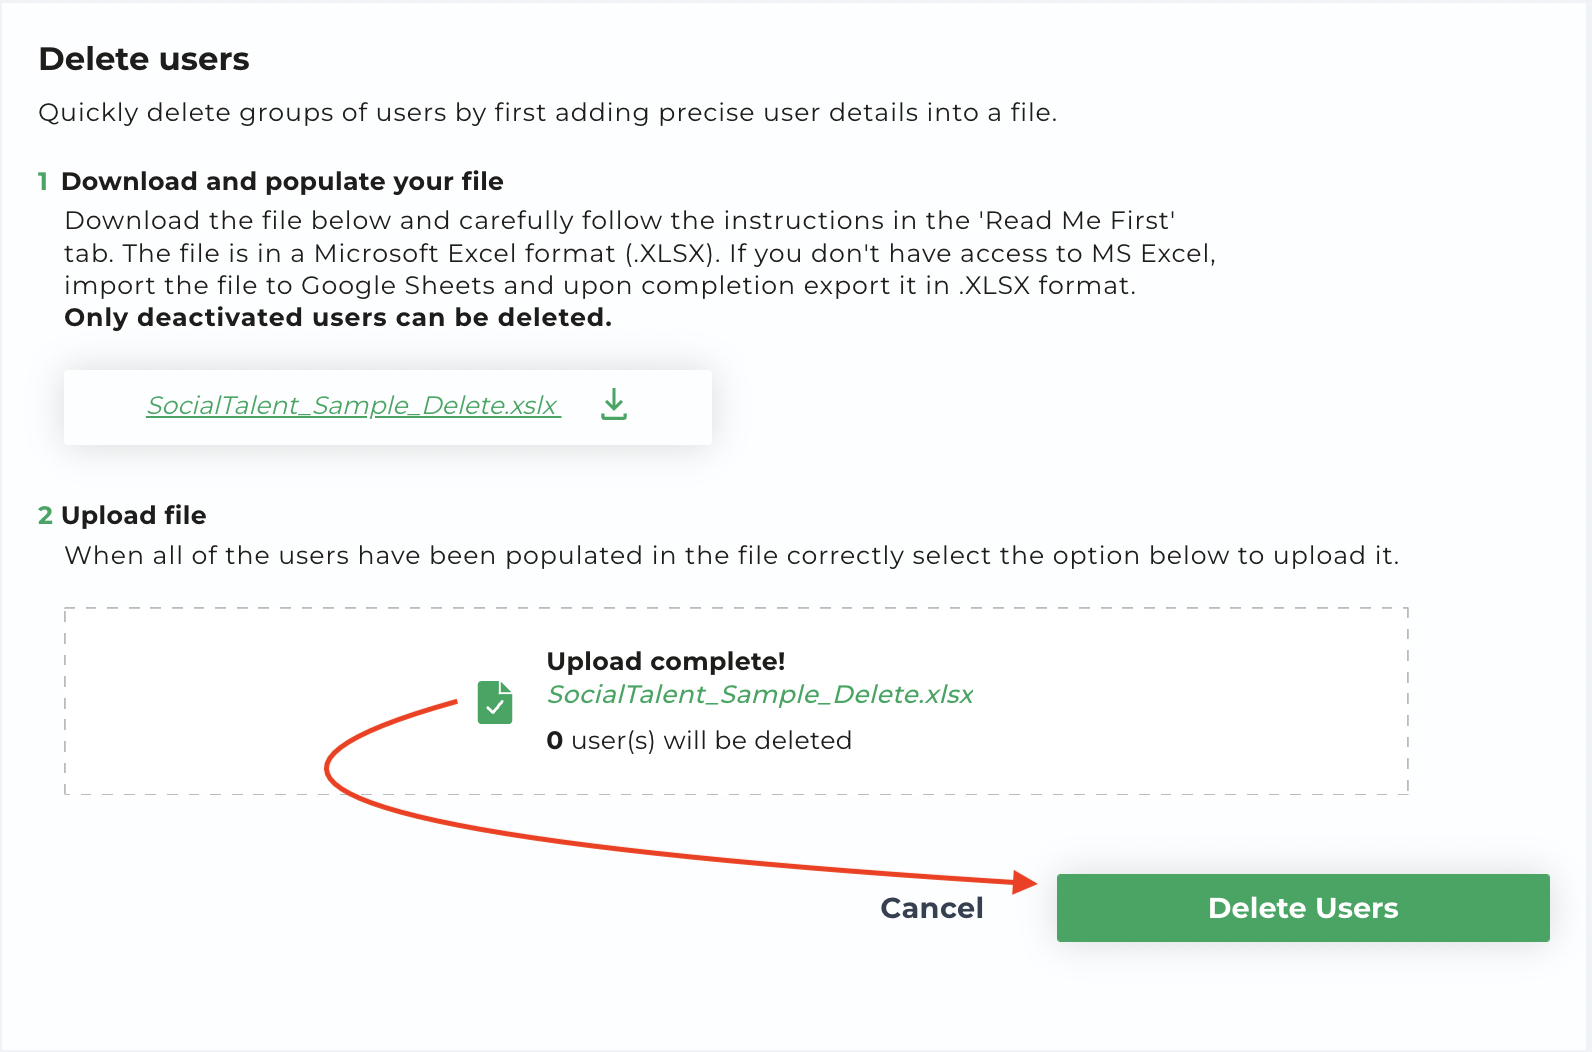Image resolution: width=1592 pixels, height=1052 pixels.
Task: Click the 'Read Me First' instruction paragraph
Action: coord(640,253)
